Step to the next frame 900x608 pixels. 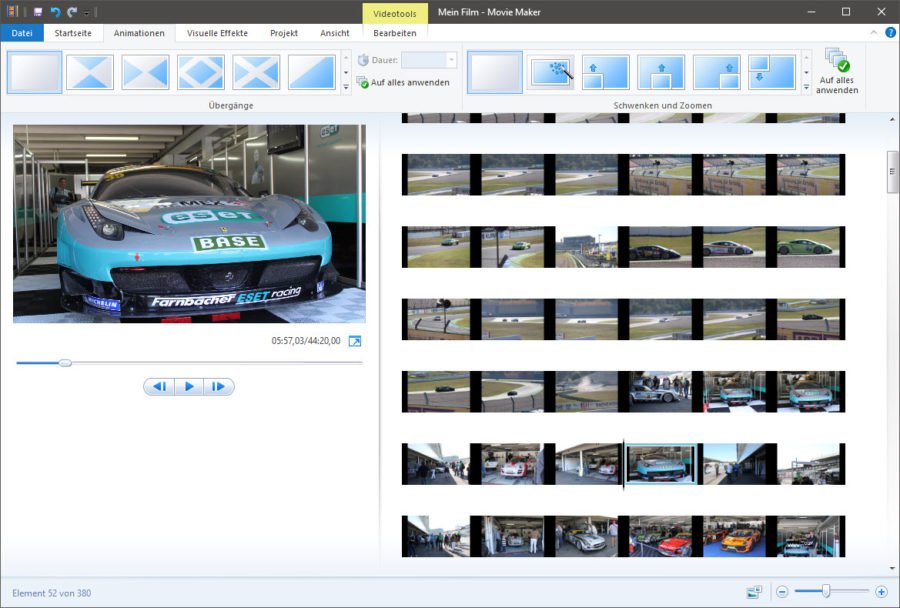click(219, 387)
